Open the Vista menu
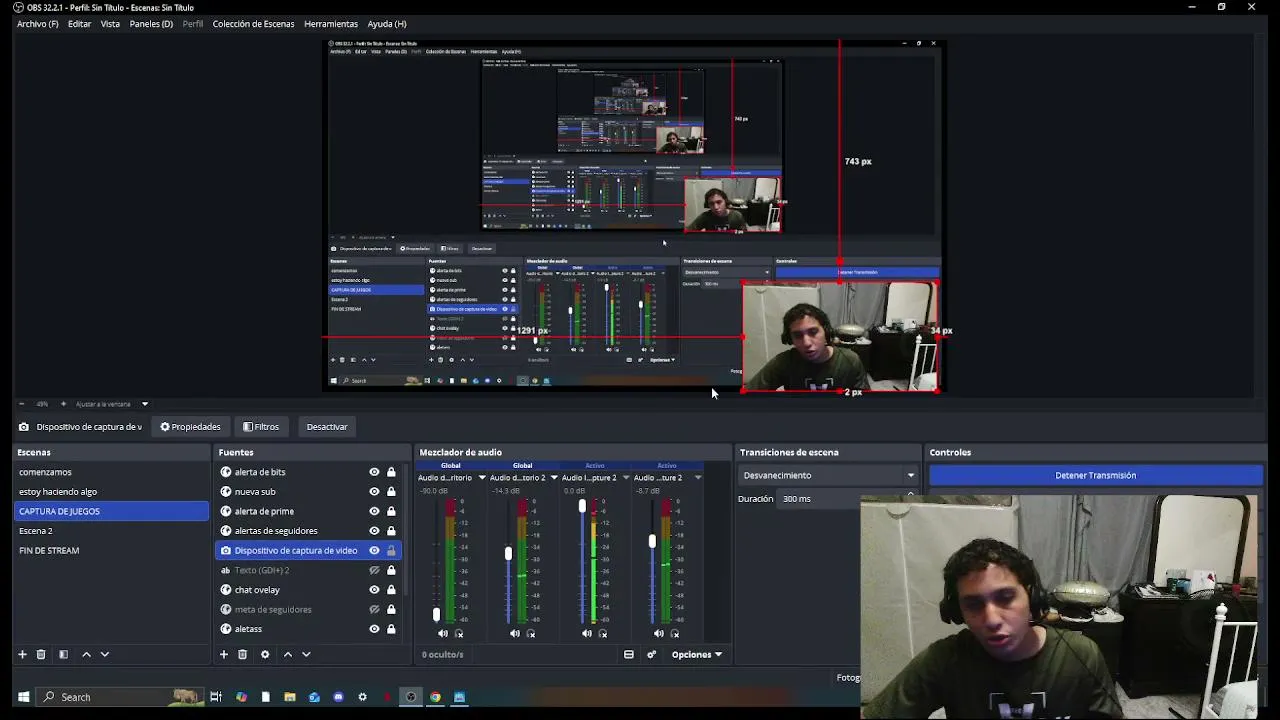The height and width of the screenshot is (720, 1280). [110, 24]
